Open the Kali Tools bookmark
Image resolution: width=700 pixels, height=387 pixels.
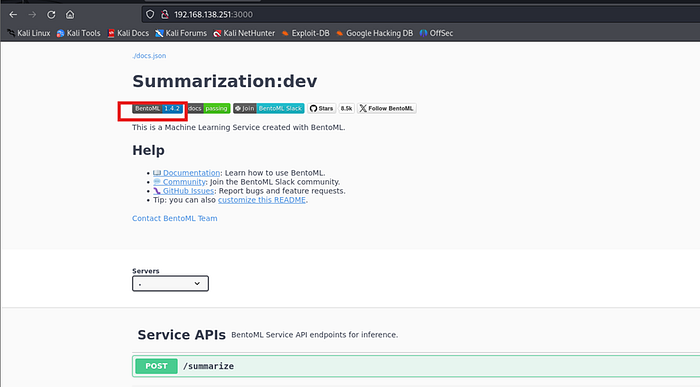(79, 33)
